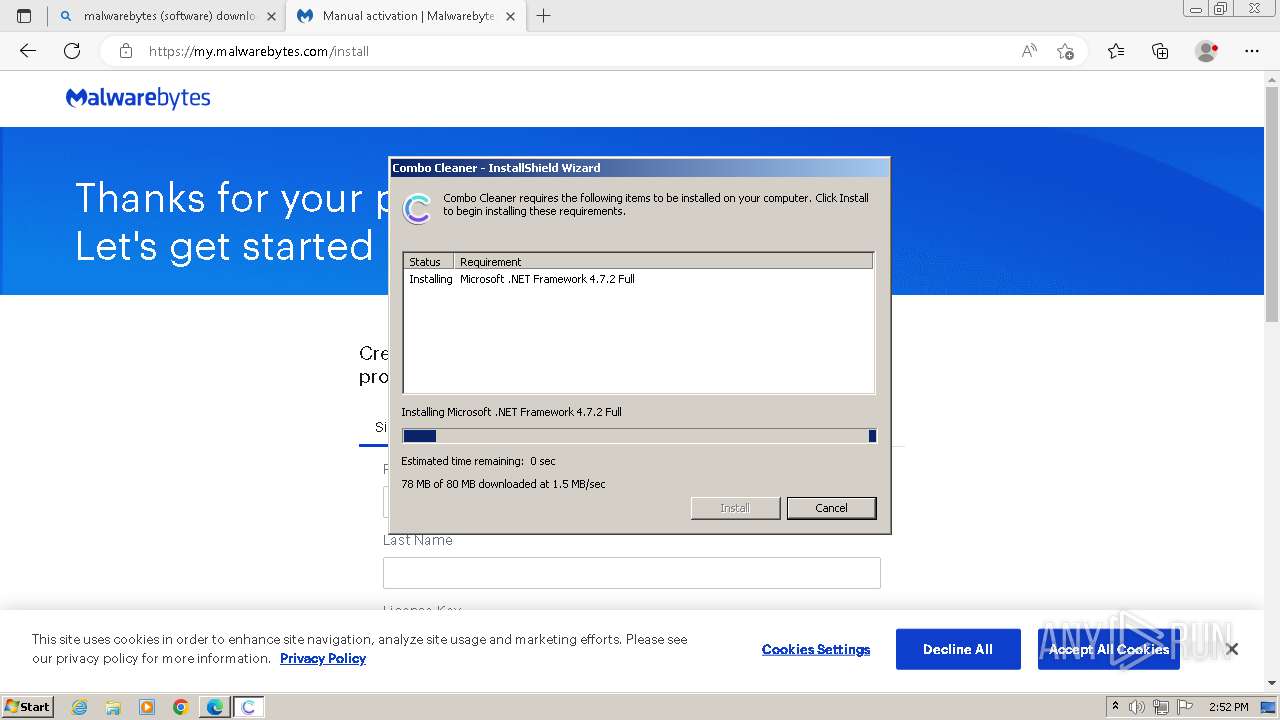Open the network tray icon
Screen dimensions: 1280x720
click(x=1161, y=707)
